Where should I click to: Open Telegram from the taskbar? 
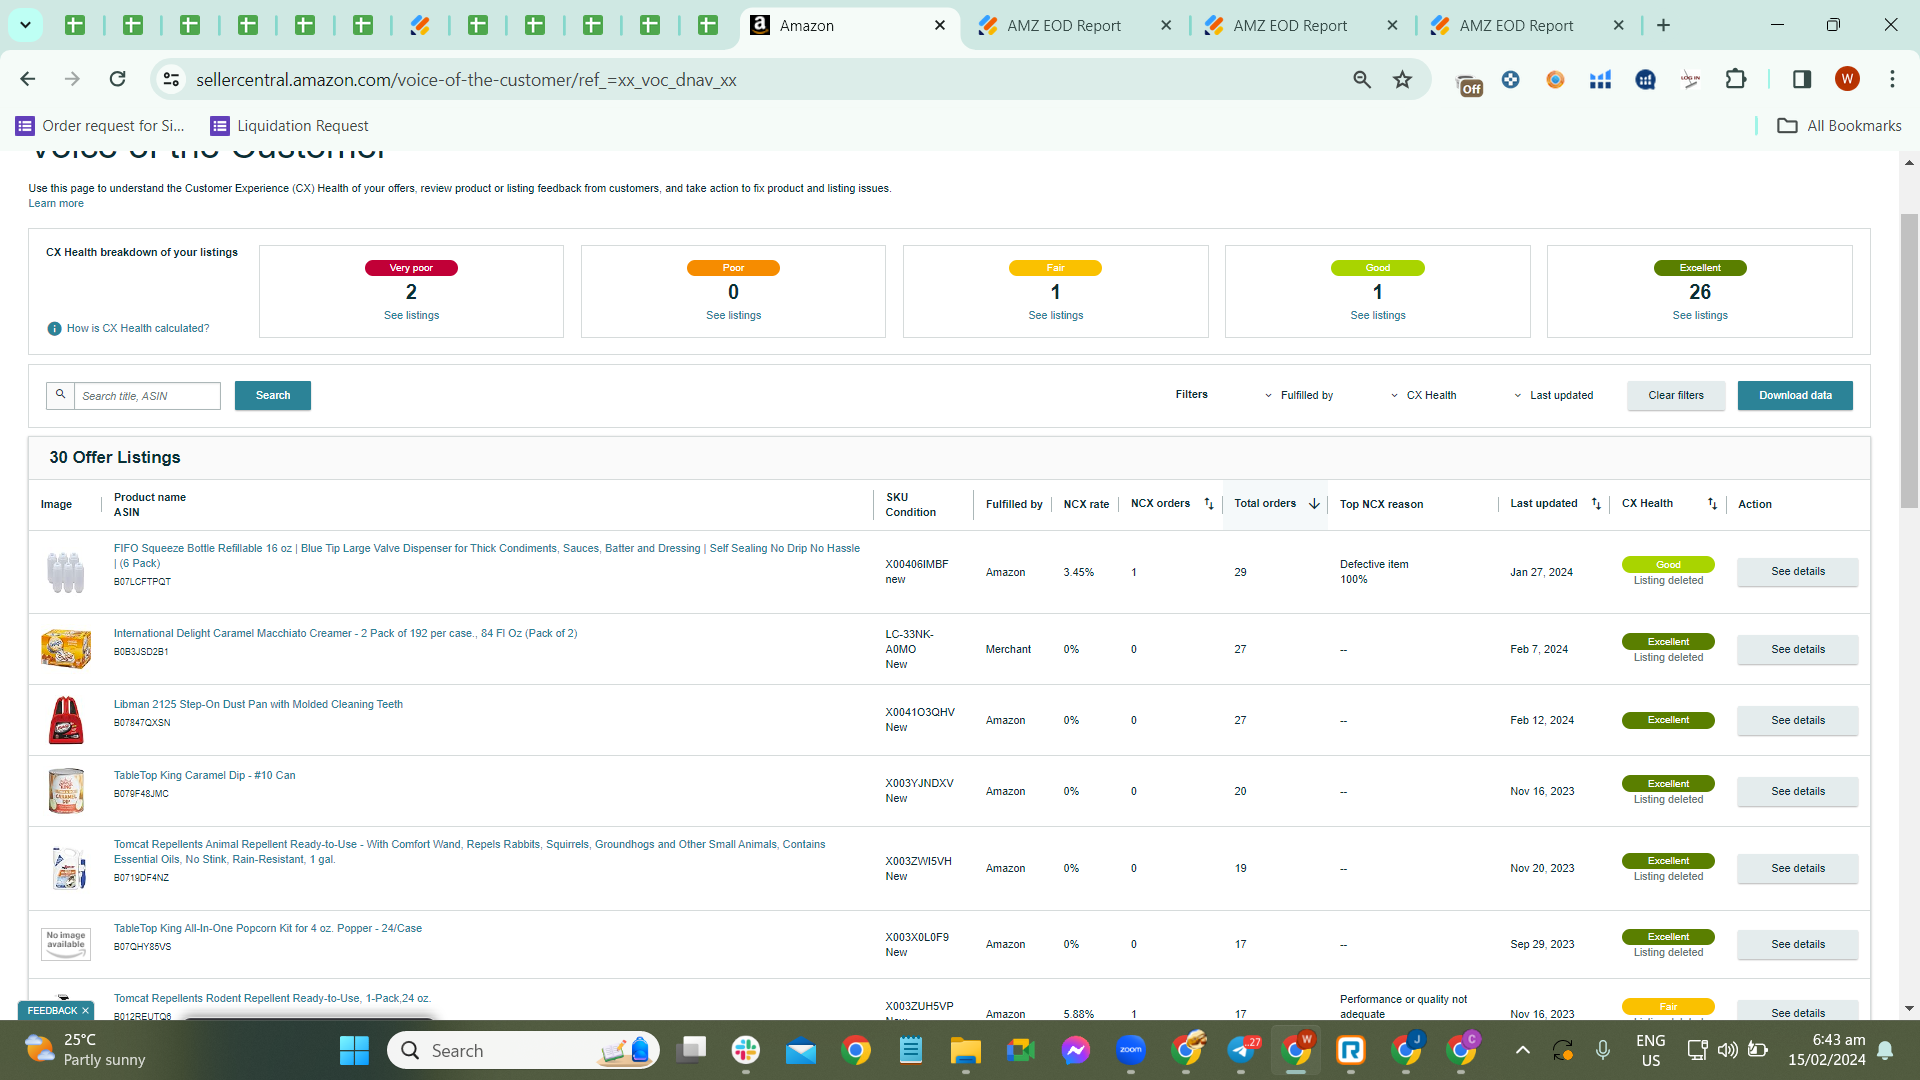pyautogui.click(x=1241, y=1050)
